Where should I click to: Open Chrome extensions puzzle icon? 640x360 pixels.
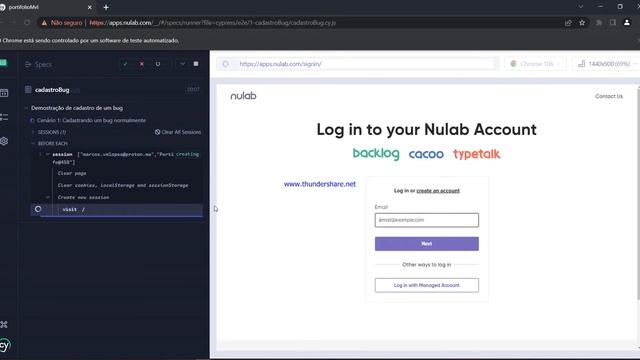(x=599, y=23)
